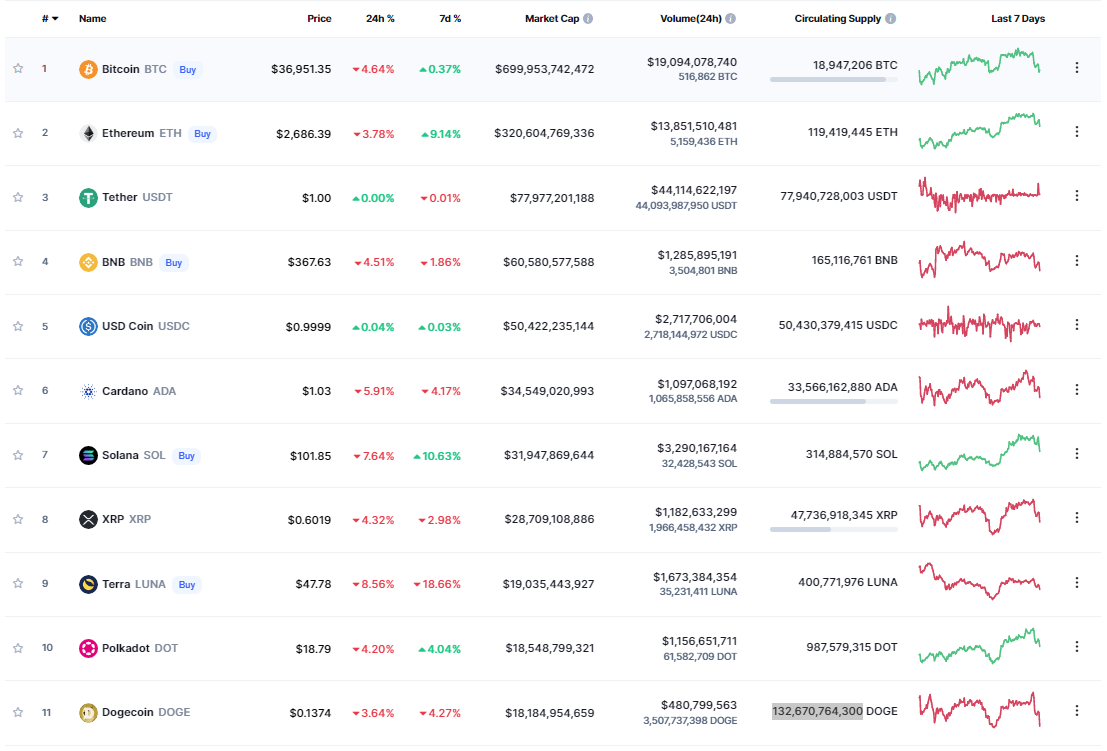Click the Dogecoin coin icon
Viewport: 1107px width, 751px height.
[90, 711]
